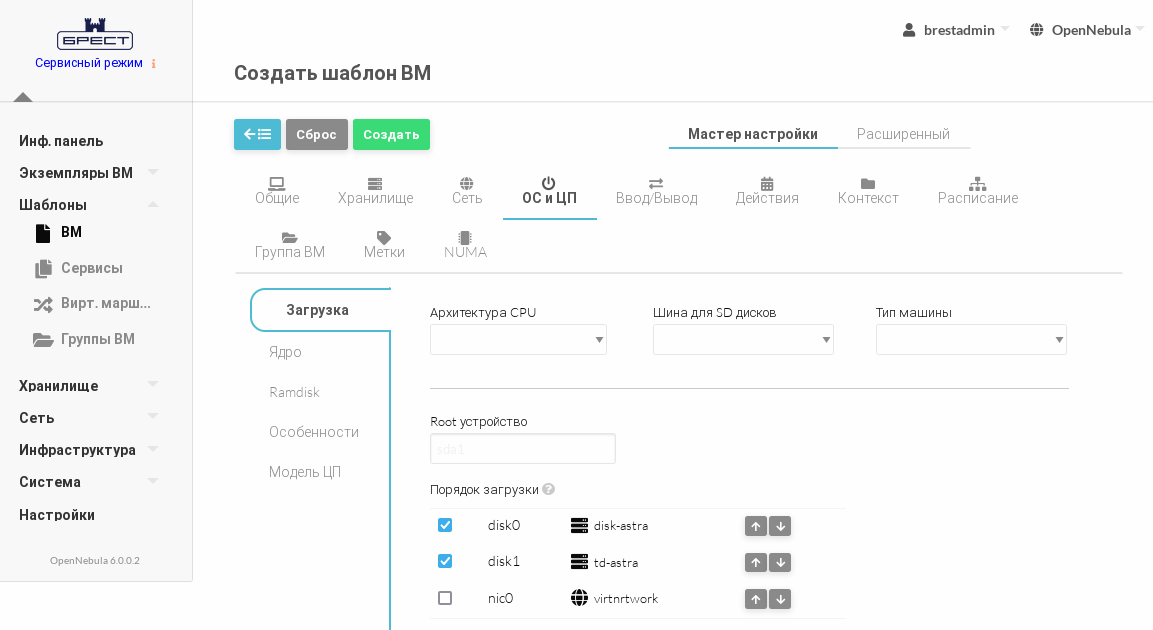Click the back-to-list arrow button
The height and width of the screenshot is (630, 1153).
point(257,134)
